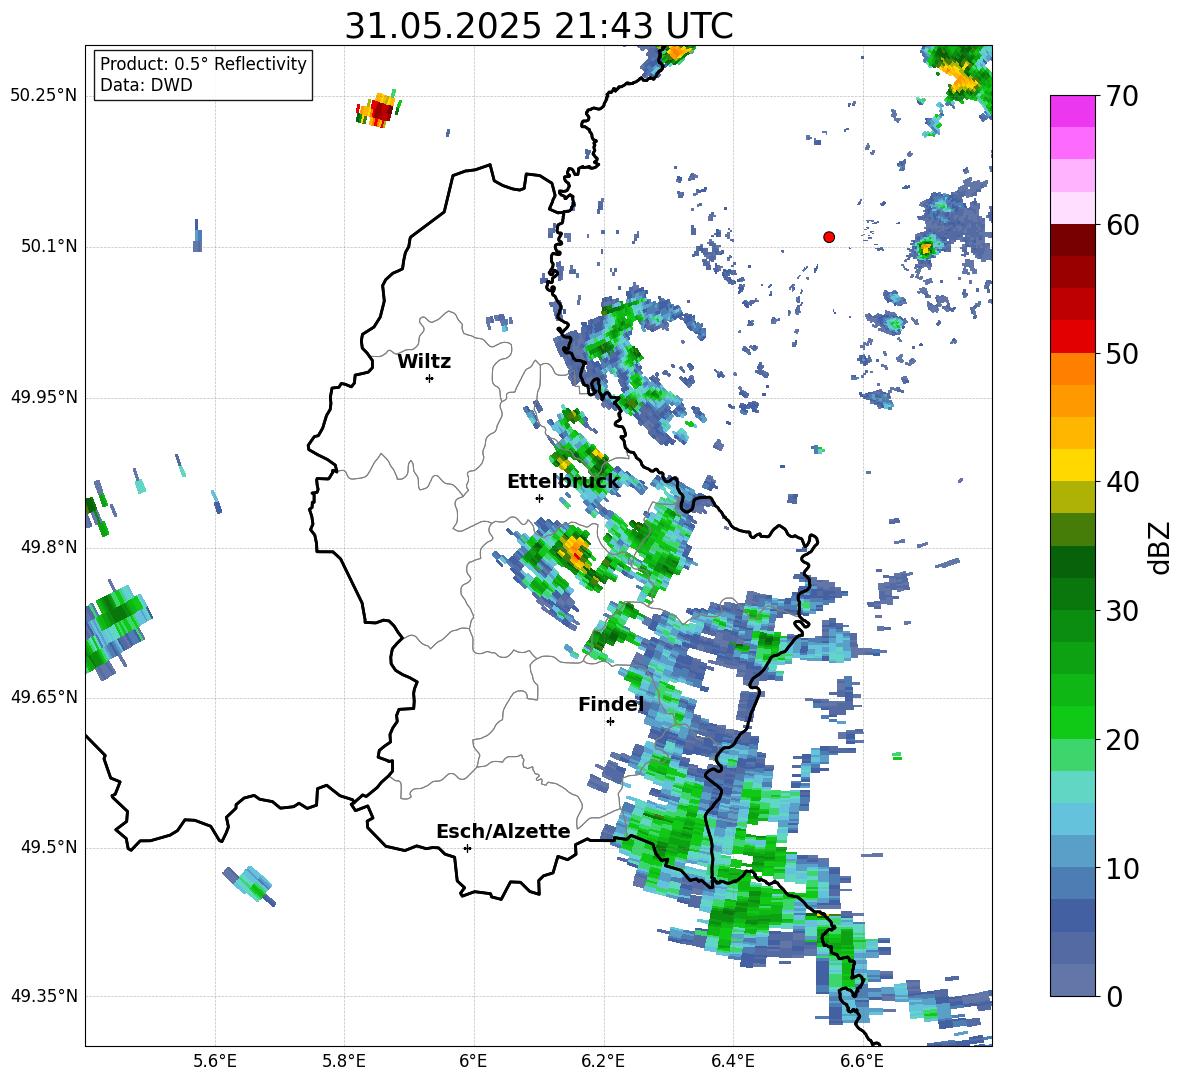The image size is (1184, 1081).
Task: Click the Findel city label
Action: click(x=611, y=704)
